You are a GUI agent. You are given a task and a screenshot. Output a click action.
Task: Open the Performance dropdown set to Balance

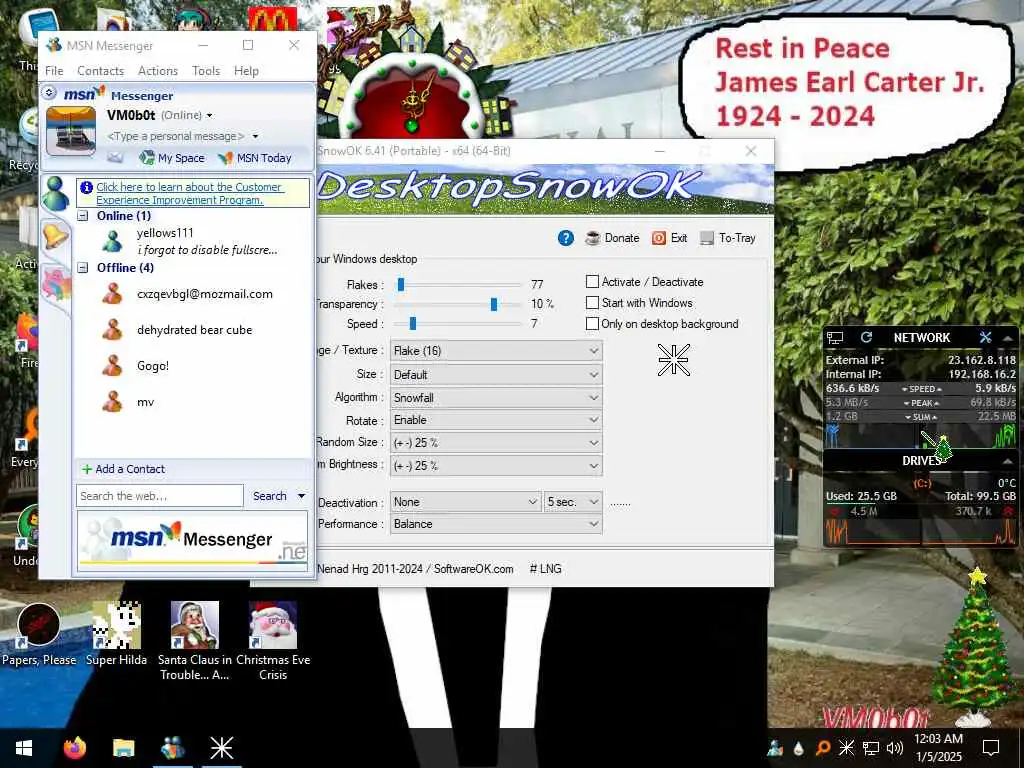point(496,524)
